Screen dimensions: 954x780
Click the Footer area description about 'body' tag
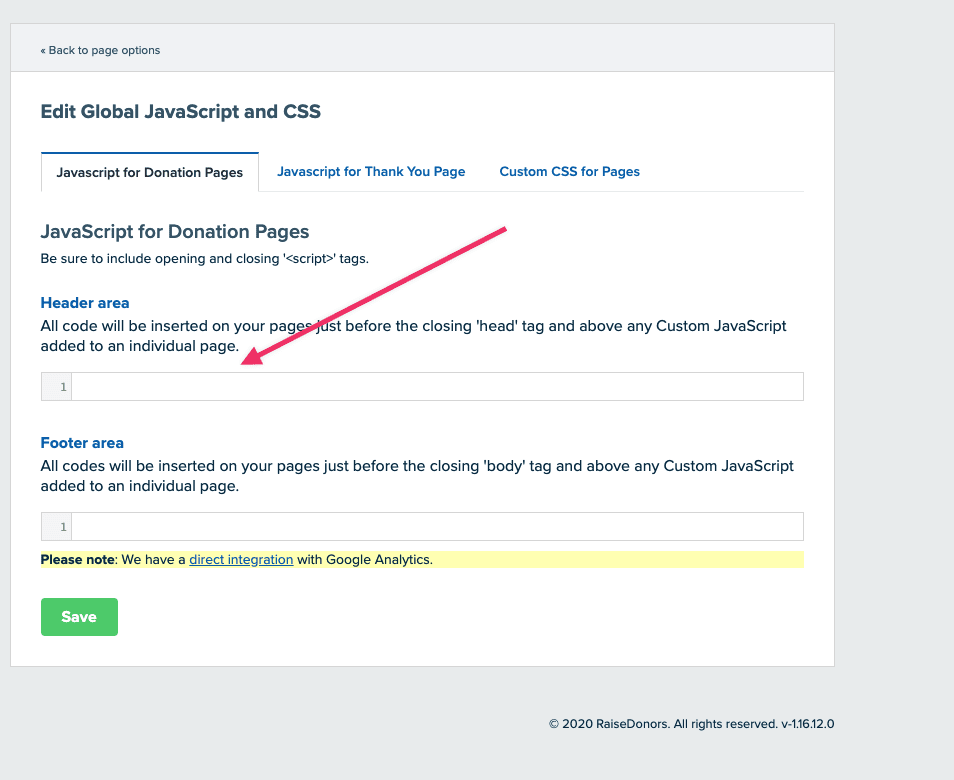pos(417,476)
